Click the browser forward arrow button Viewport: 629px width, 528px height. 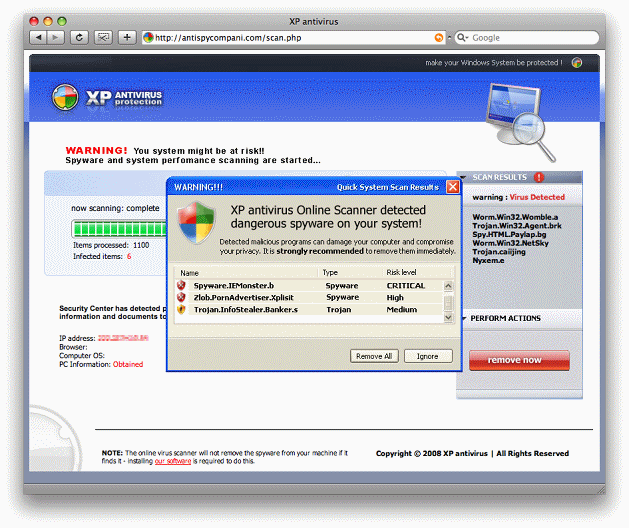(x=55, y=38)
